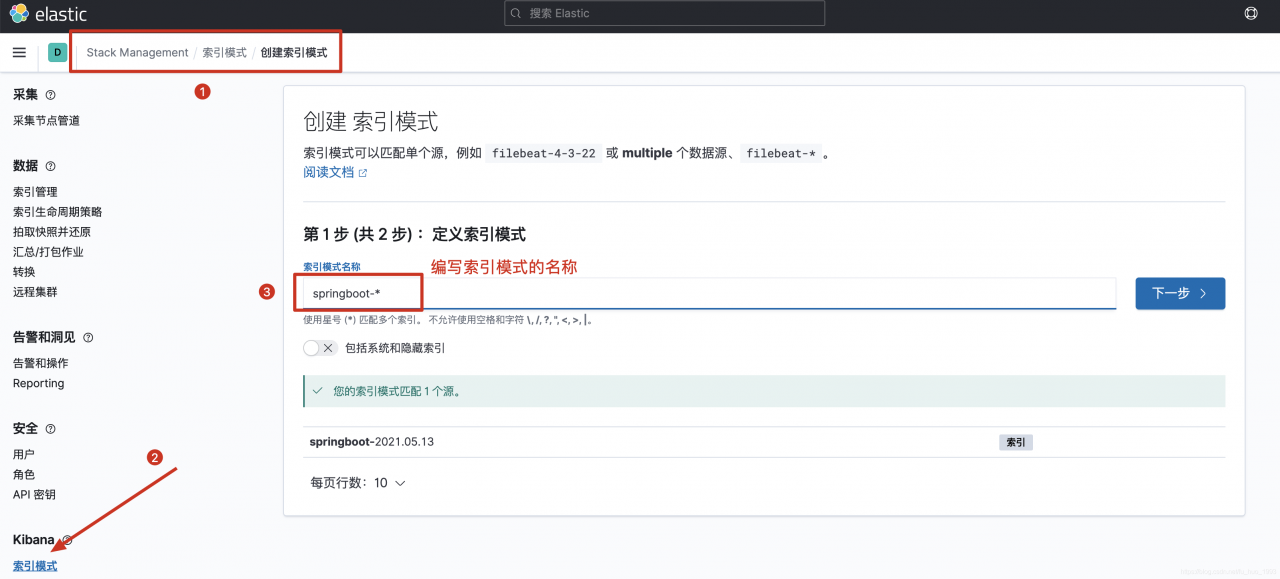Click the 安全 section heading
This screenshot has height=579, width=1280.
(25, 428)
